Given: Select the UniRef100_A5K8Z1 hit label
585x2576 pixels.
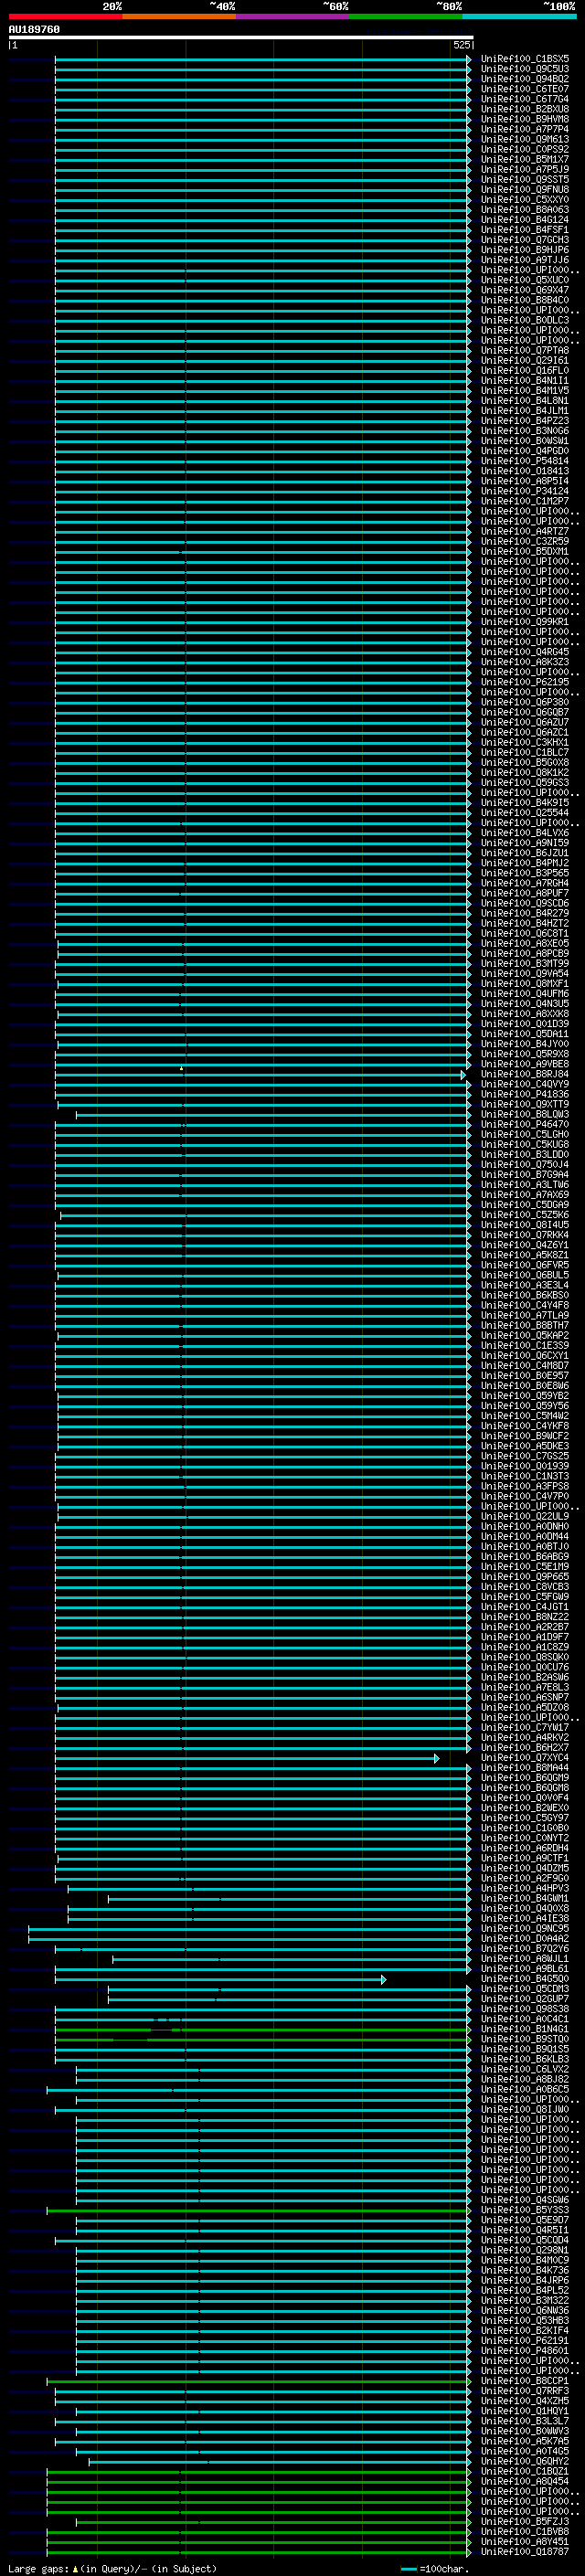Looking at the screenshot, I should pyautogui.click(x=524, y=1255).
